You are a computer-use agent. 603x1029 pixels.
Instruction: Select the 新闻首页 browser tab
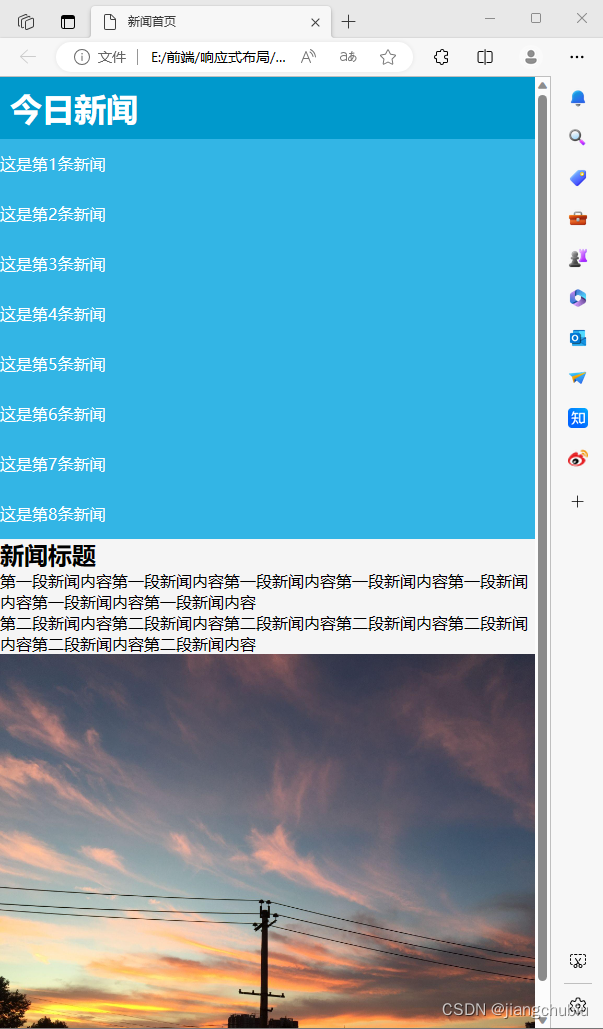211,22
